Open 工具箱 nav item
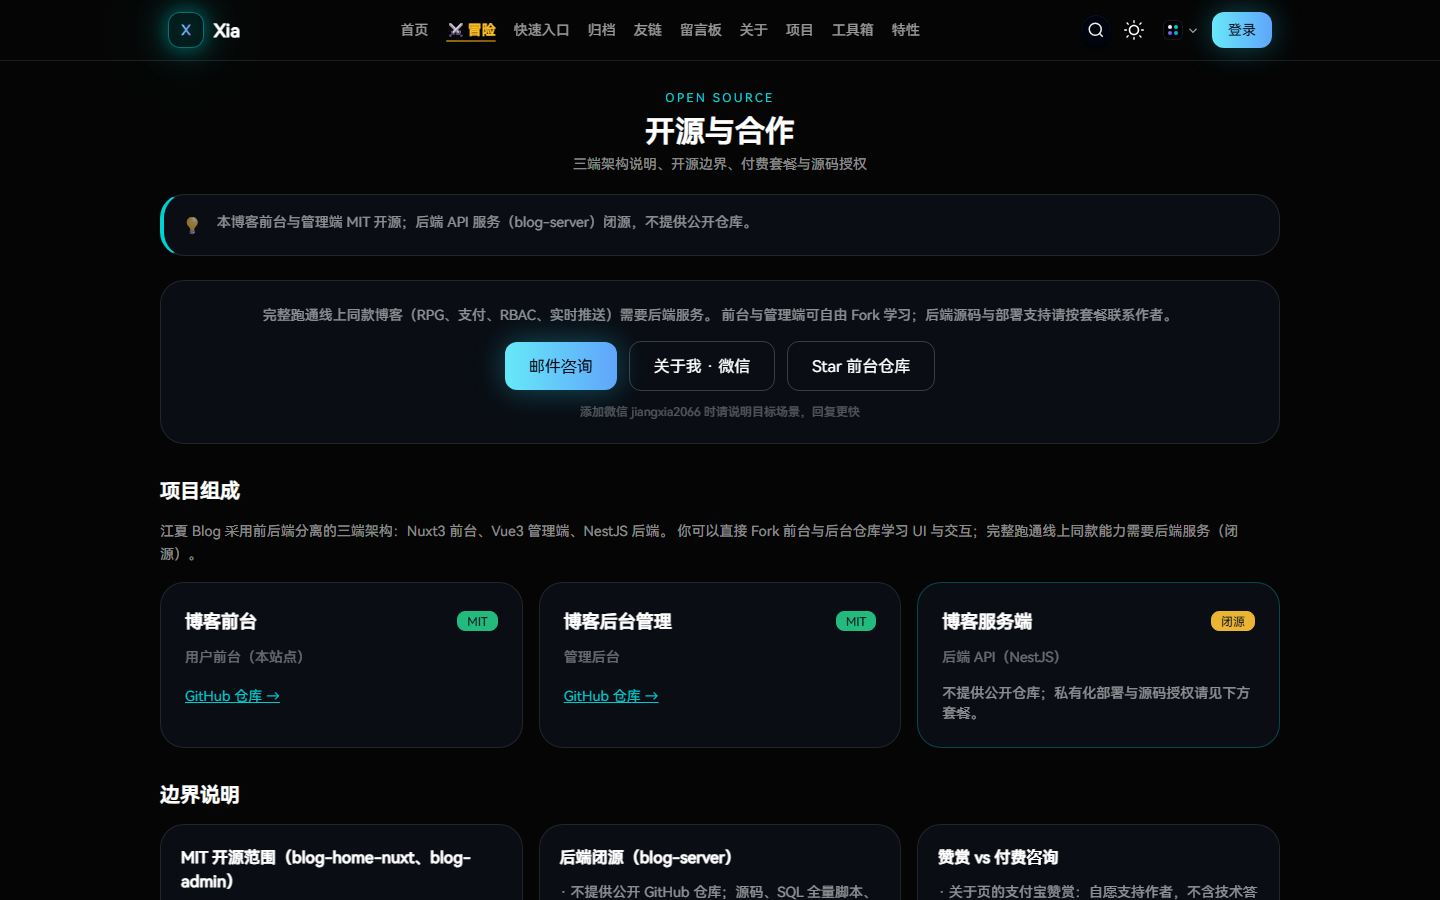1440x900 pixels. pos(852,30)
